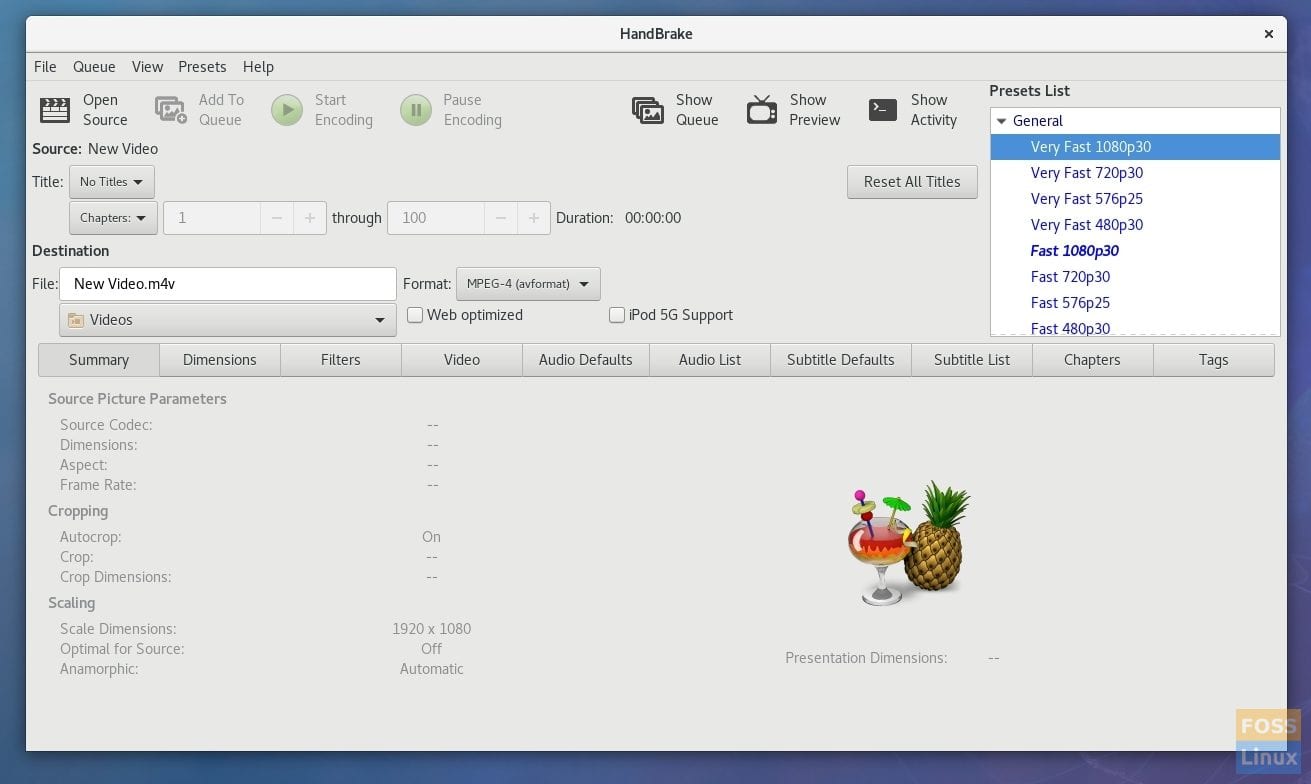Increase the end chapter value
The image size is (1311, 784).
(x=534, y=218)
